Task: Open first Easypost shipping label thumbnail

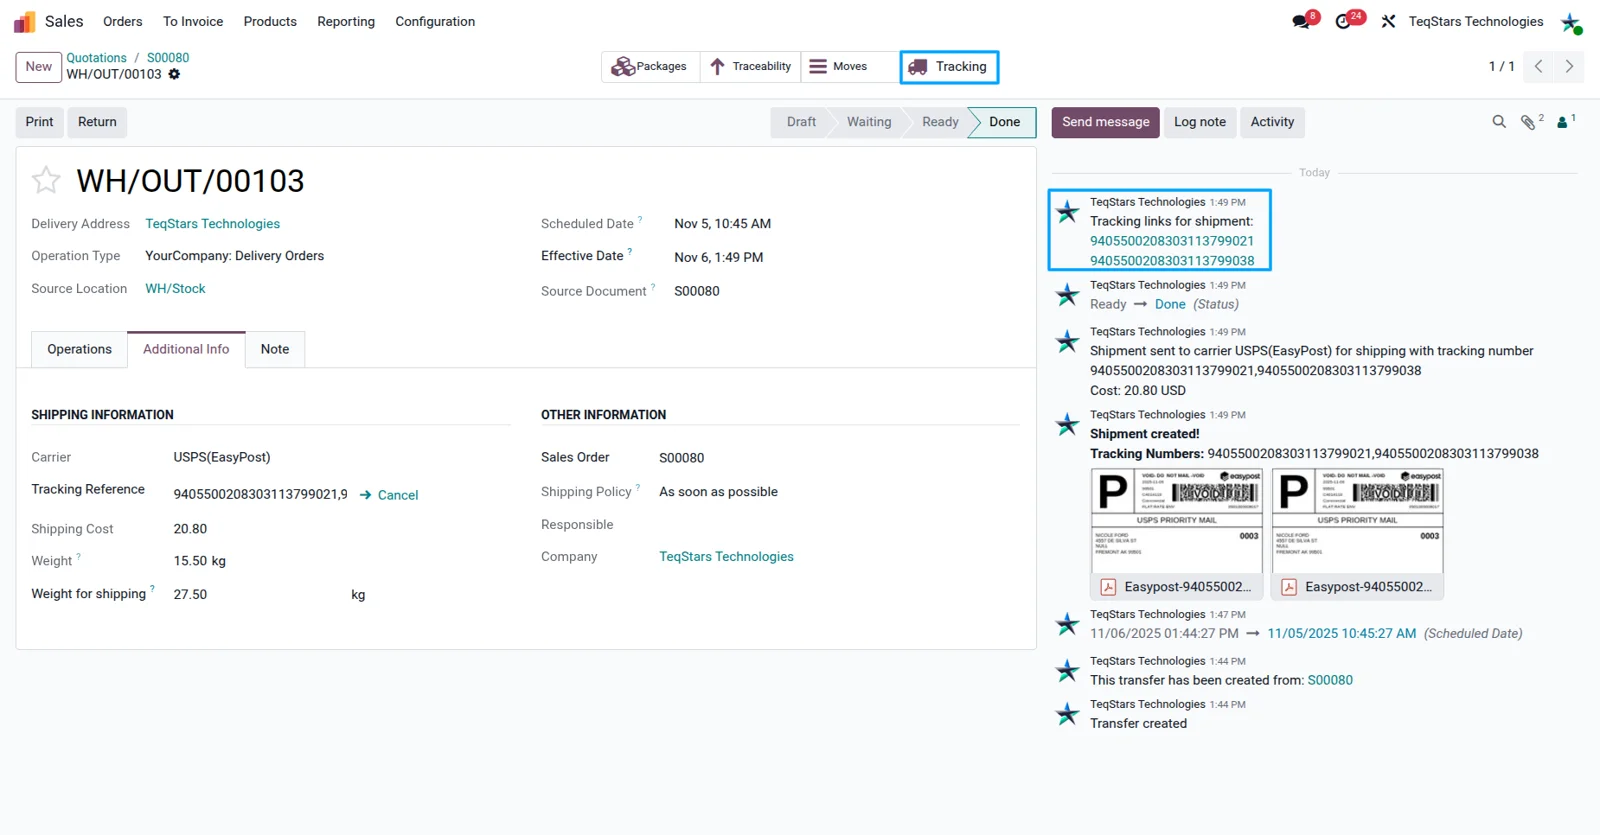Action: (x=1177, y=521)
